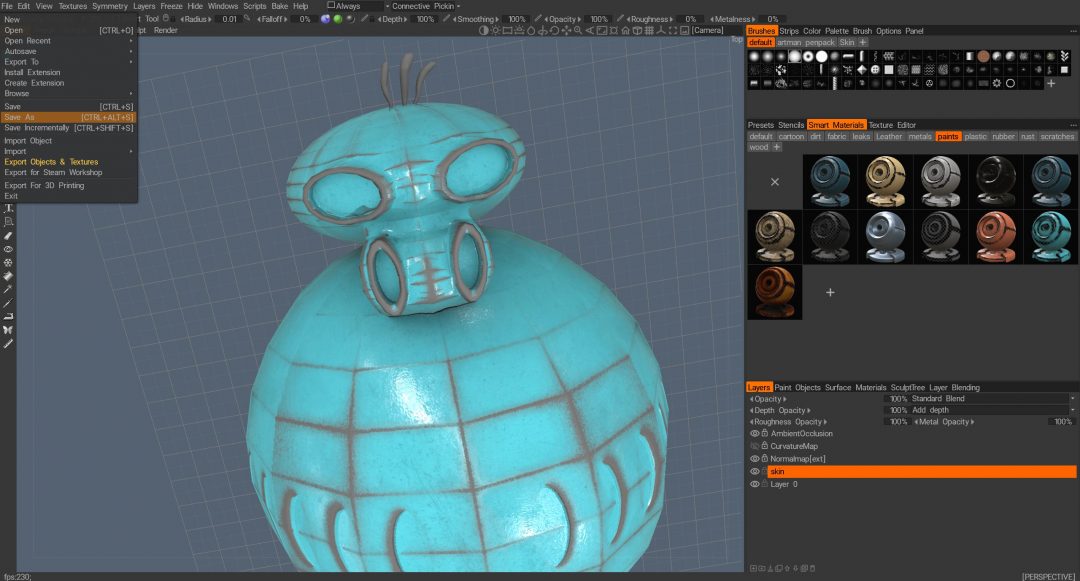Select the metals material category
1080x581 pixels.
coord(920,136)
